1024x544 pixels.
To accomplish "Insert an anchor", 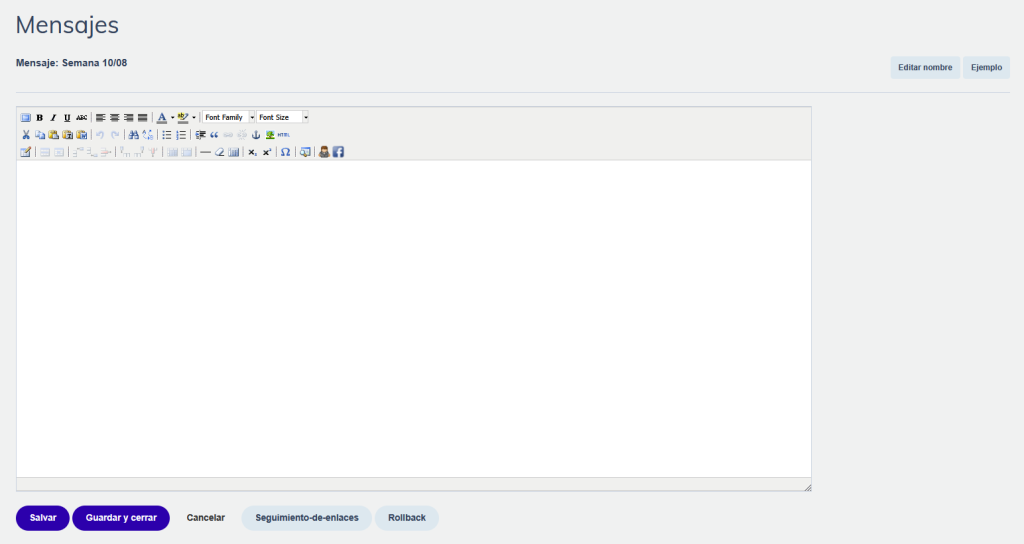I will pyautogui.click(x=256, y=135).
